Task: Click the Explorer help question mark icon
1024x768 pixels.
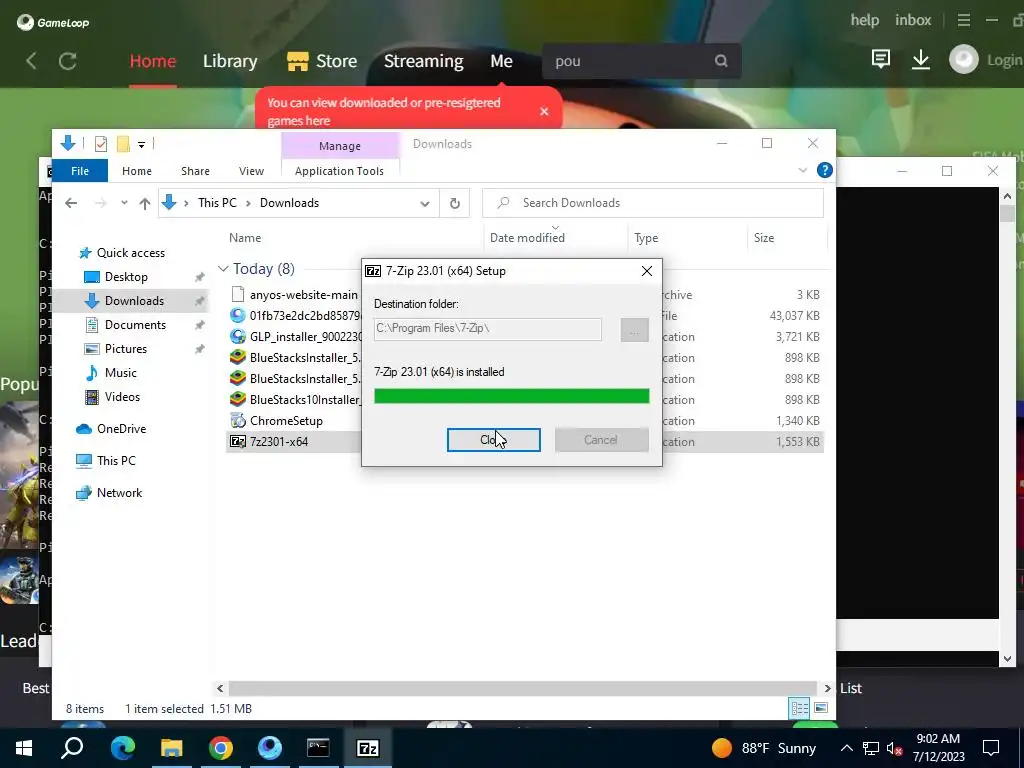Action: [x=825, y=170]
